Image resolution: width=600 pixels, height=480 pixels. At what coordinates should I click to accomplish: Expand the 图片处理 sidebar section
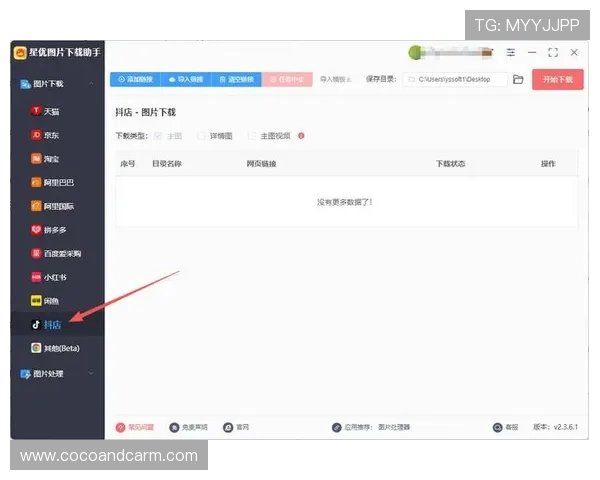pos(91,373)
